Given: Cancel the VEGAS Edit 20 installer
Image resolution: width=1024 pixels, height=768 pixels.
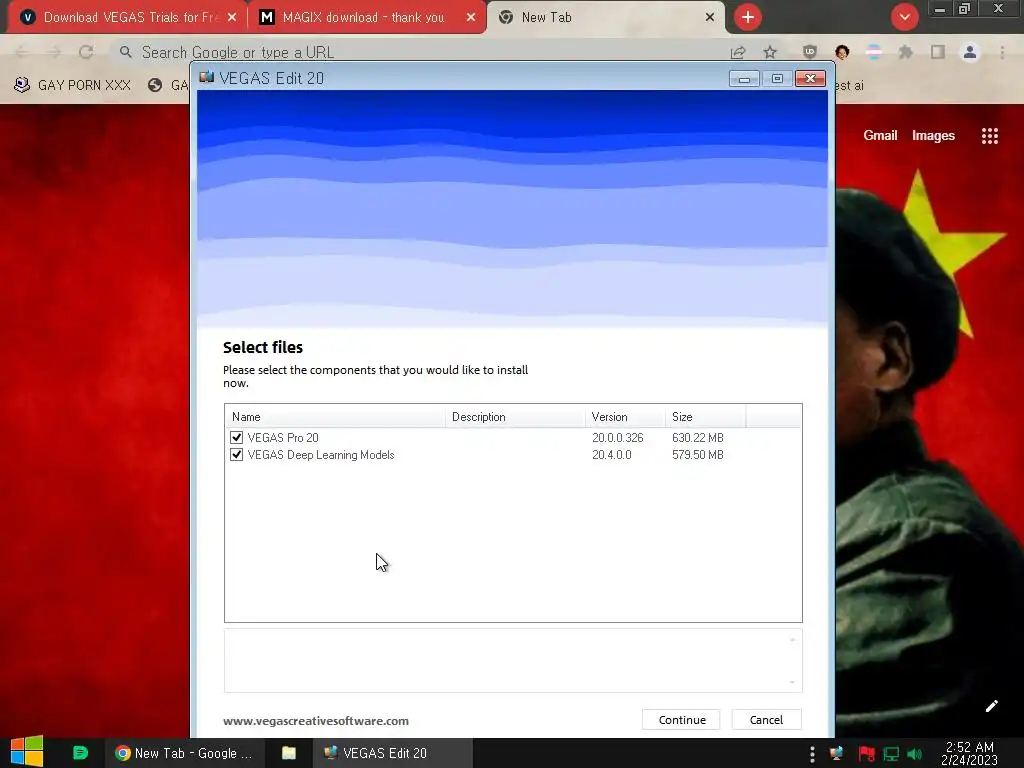Looking at the screenshot, I should pos(766,720).
